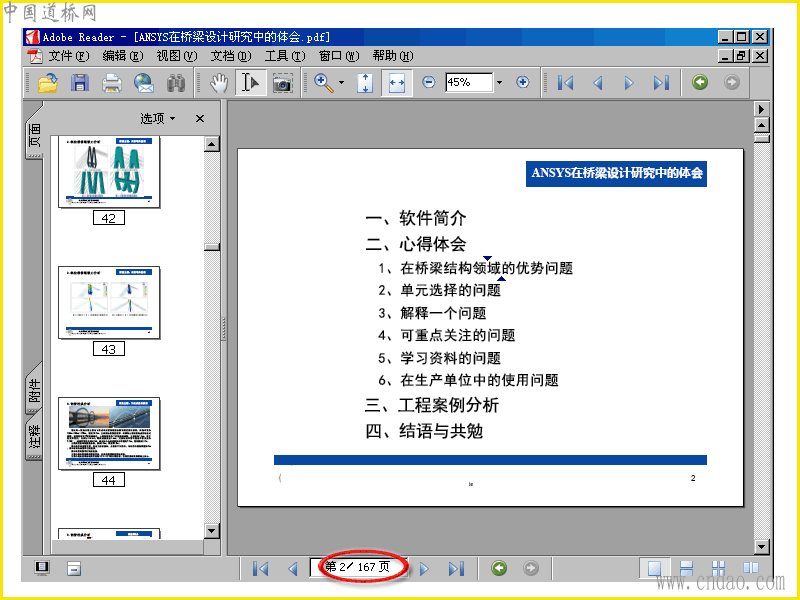Open the 视图(V) menu
800x600 pixels.
(x=177, y=56)
